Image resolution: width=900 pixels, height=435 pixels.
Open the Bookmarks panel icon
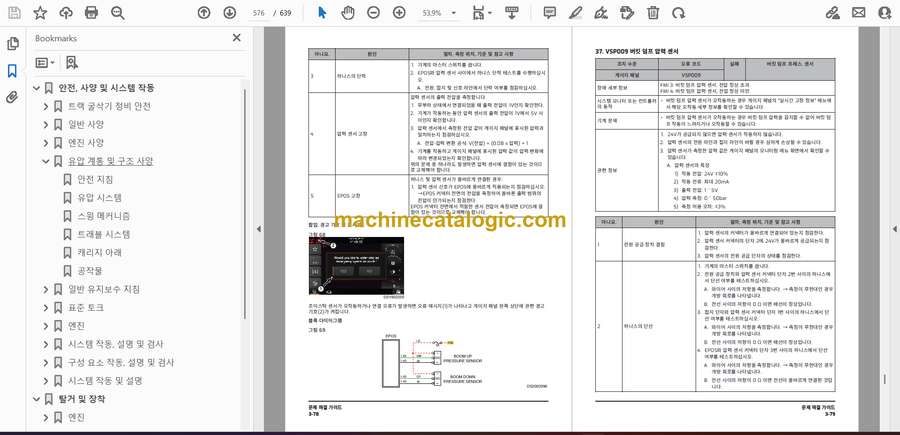pos(13,71)
